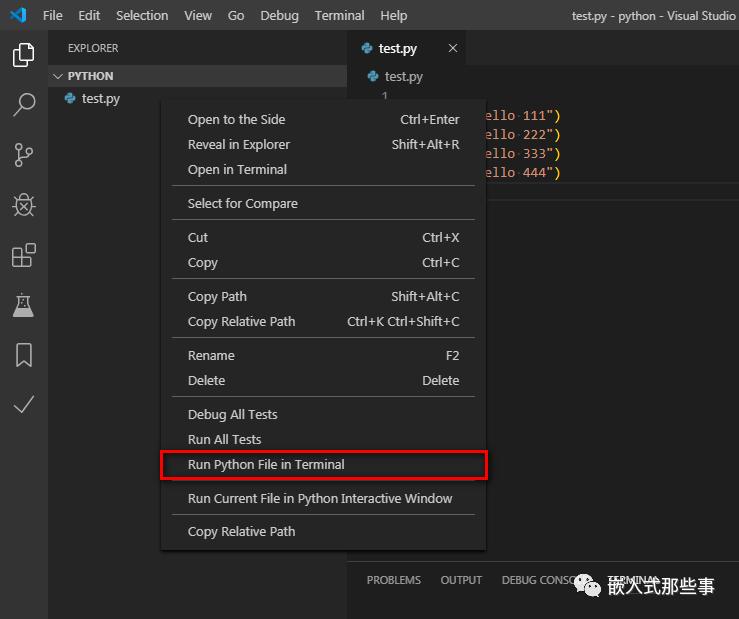The height and width of the screenshot is (619, 739).
Task: Click the checkmark icon in activity bar
Action: (x=24, y=404)
